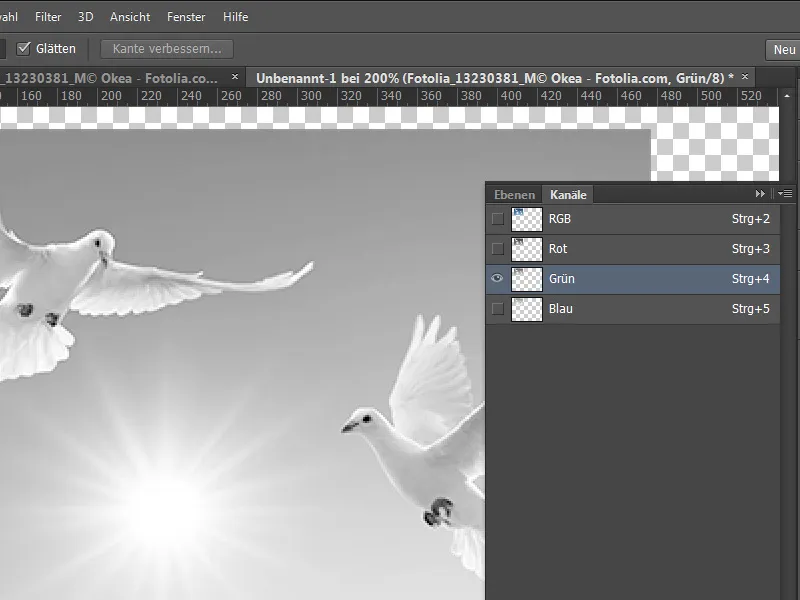Switch to the Ebenen panel tab
This screenshot has width=800, height=600.
pyautogui.click(x=514, y=195)
